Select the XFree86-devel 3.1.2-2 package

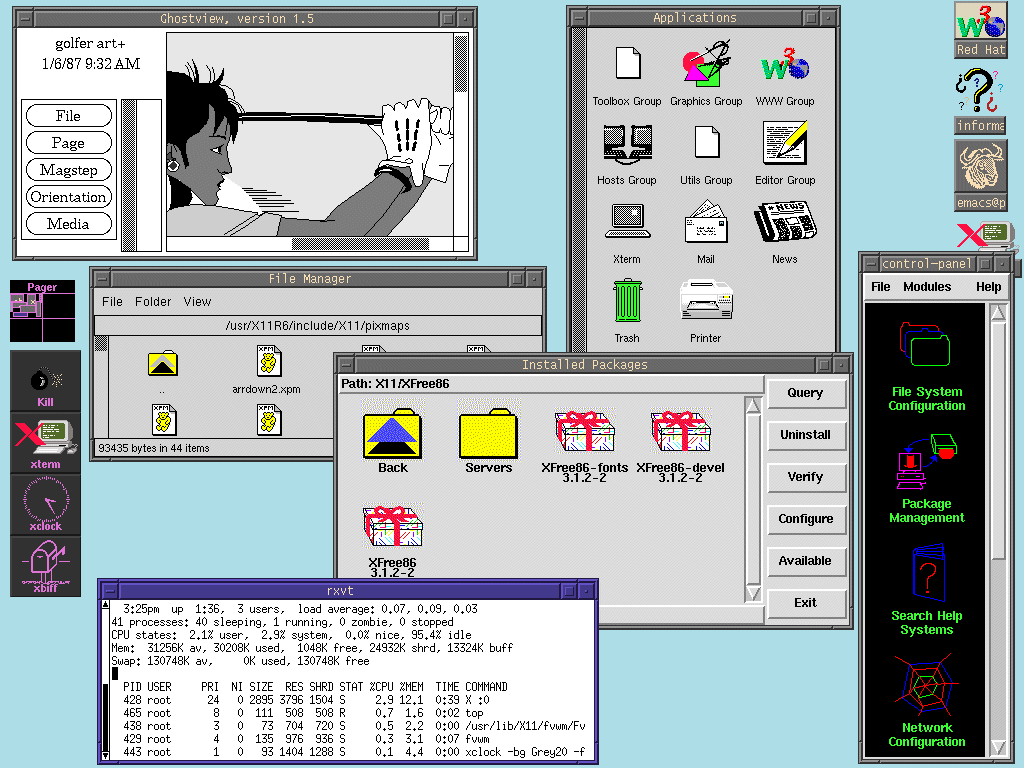(x=680, y=432)
